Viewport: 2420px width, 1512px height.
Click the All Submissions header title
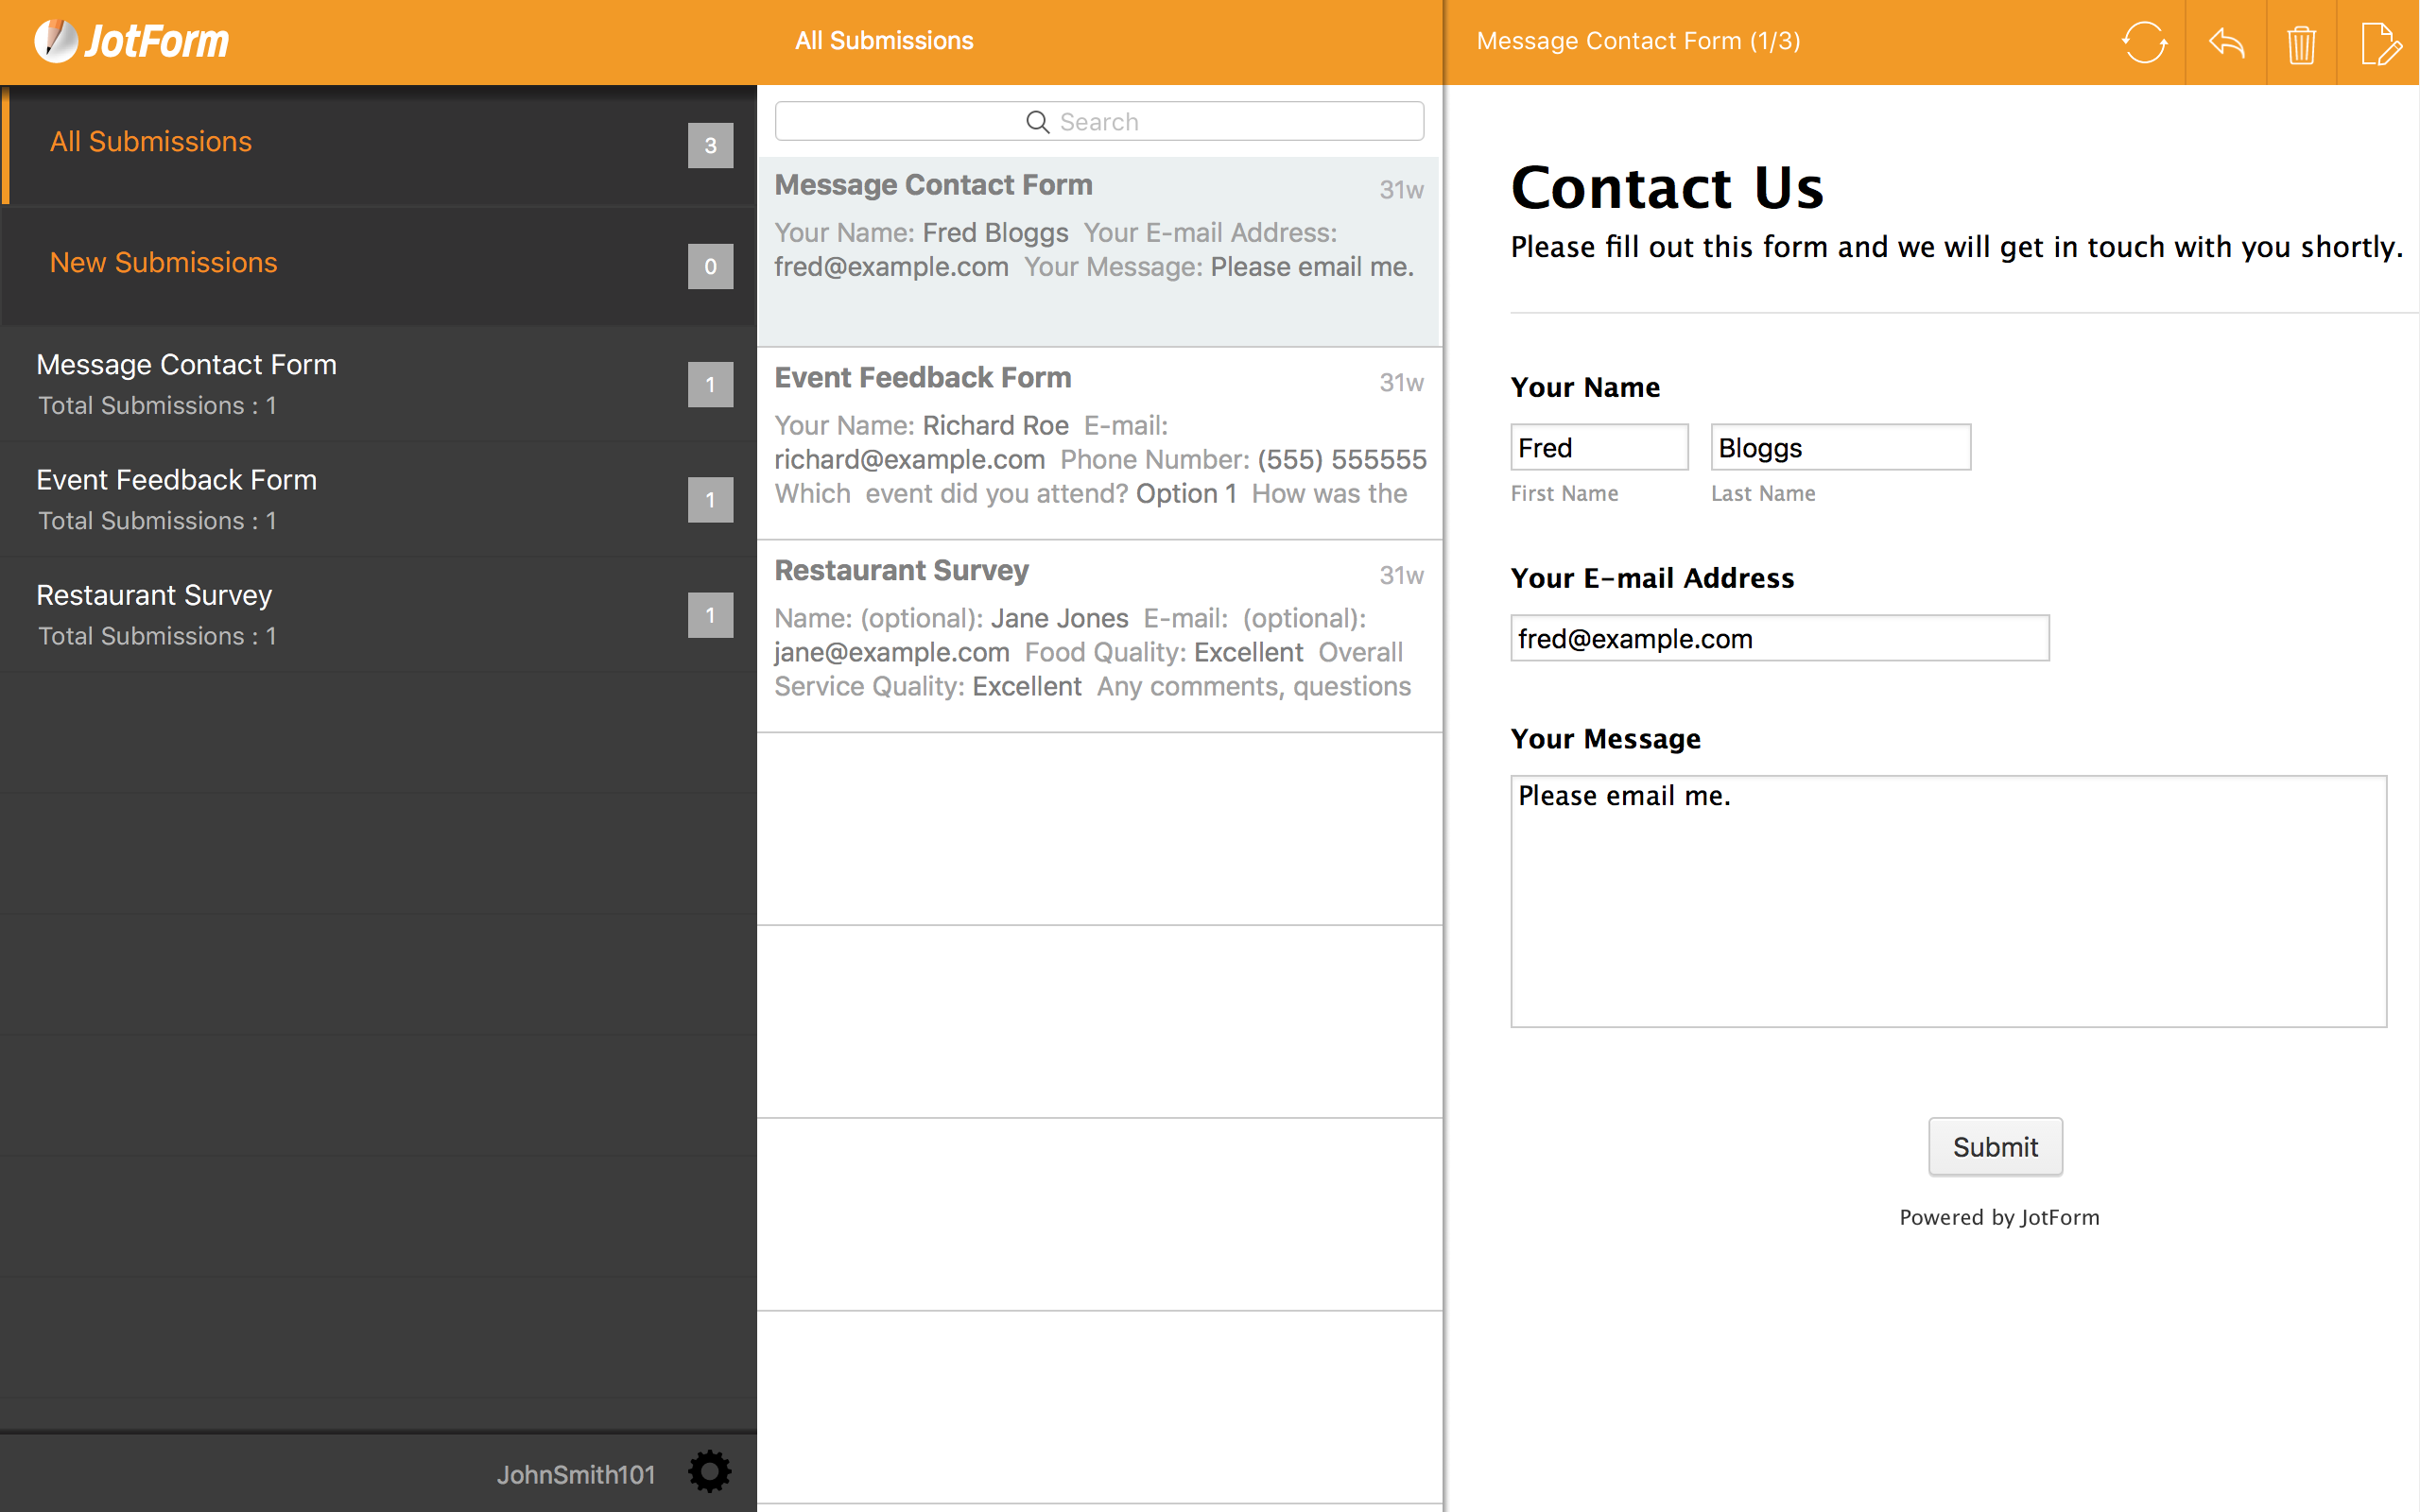pyautogui.click(x=884, y=41)
